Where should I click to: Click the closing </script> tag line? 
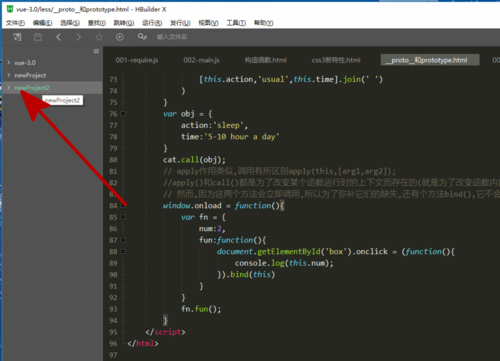click(x=165, y=332)
